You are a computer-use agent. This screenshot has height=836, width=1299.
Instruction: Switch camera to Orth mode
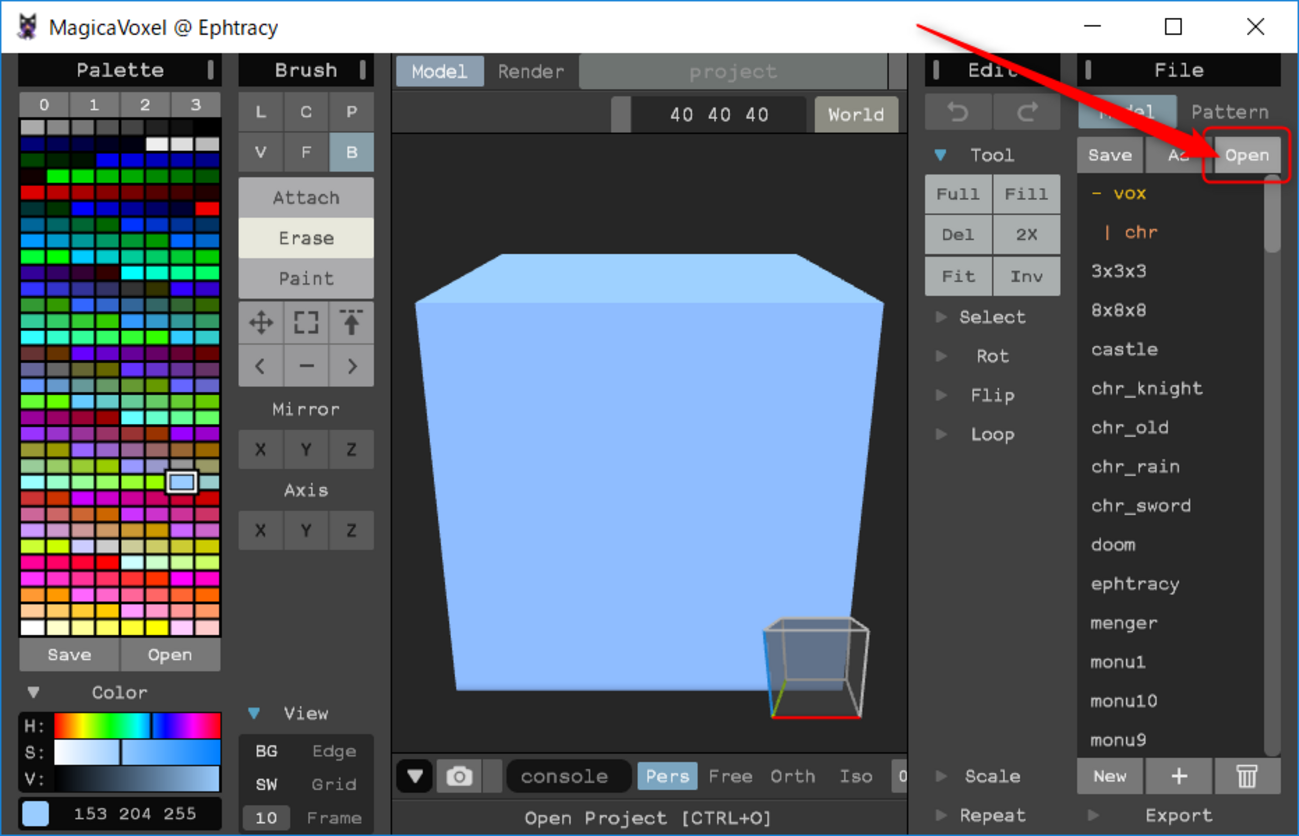tap(792, 776)
